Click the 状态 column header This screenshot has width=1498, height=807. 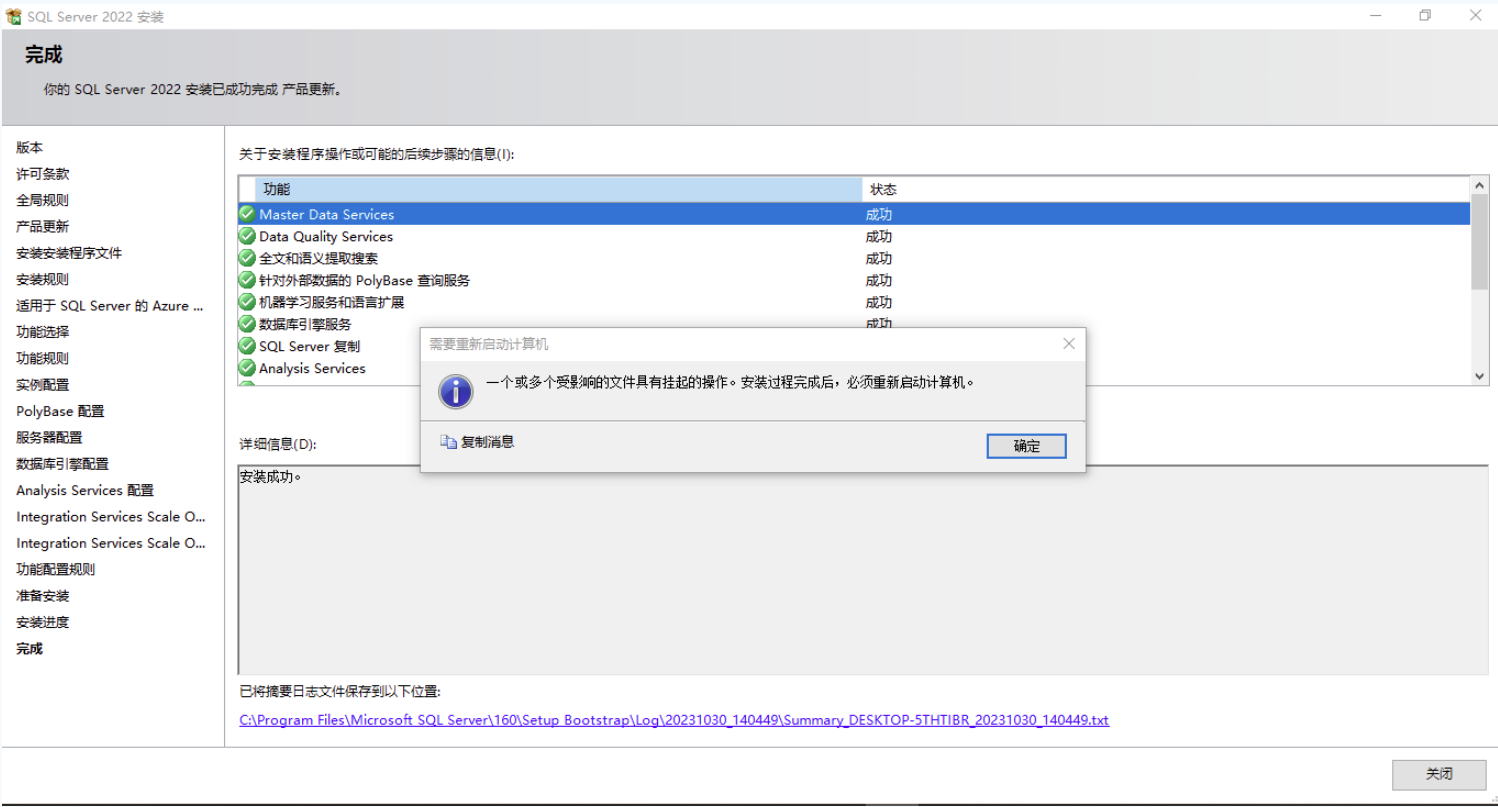tap(1166, 189)
